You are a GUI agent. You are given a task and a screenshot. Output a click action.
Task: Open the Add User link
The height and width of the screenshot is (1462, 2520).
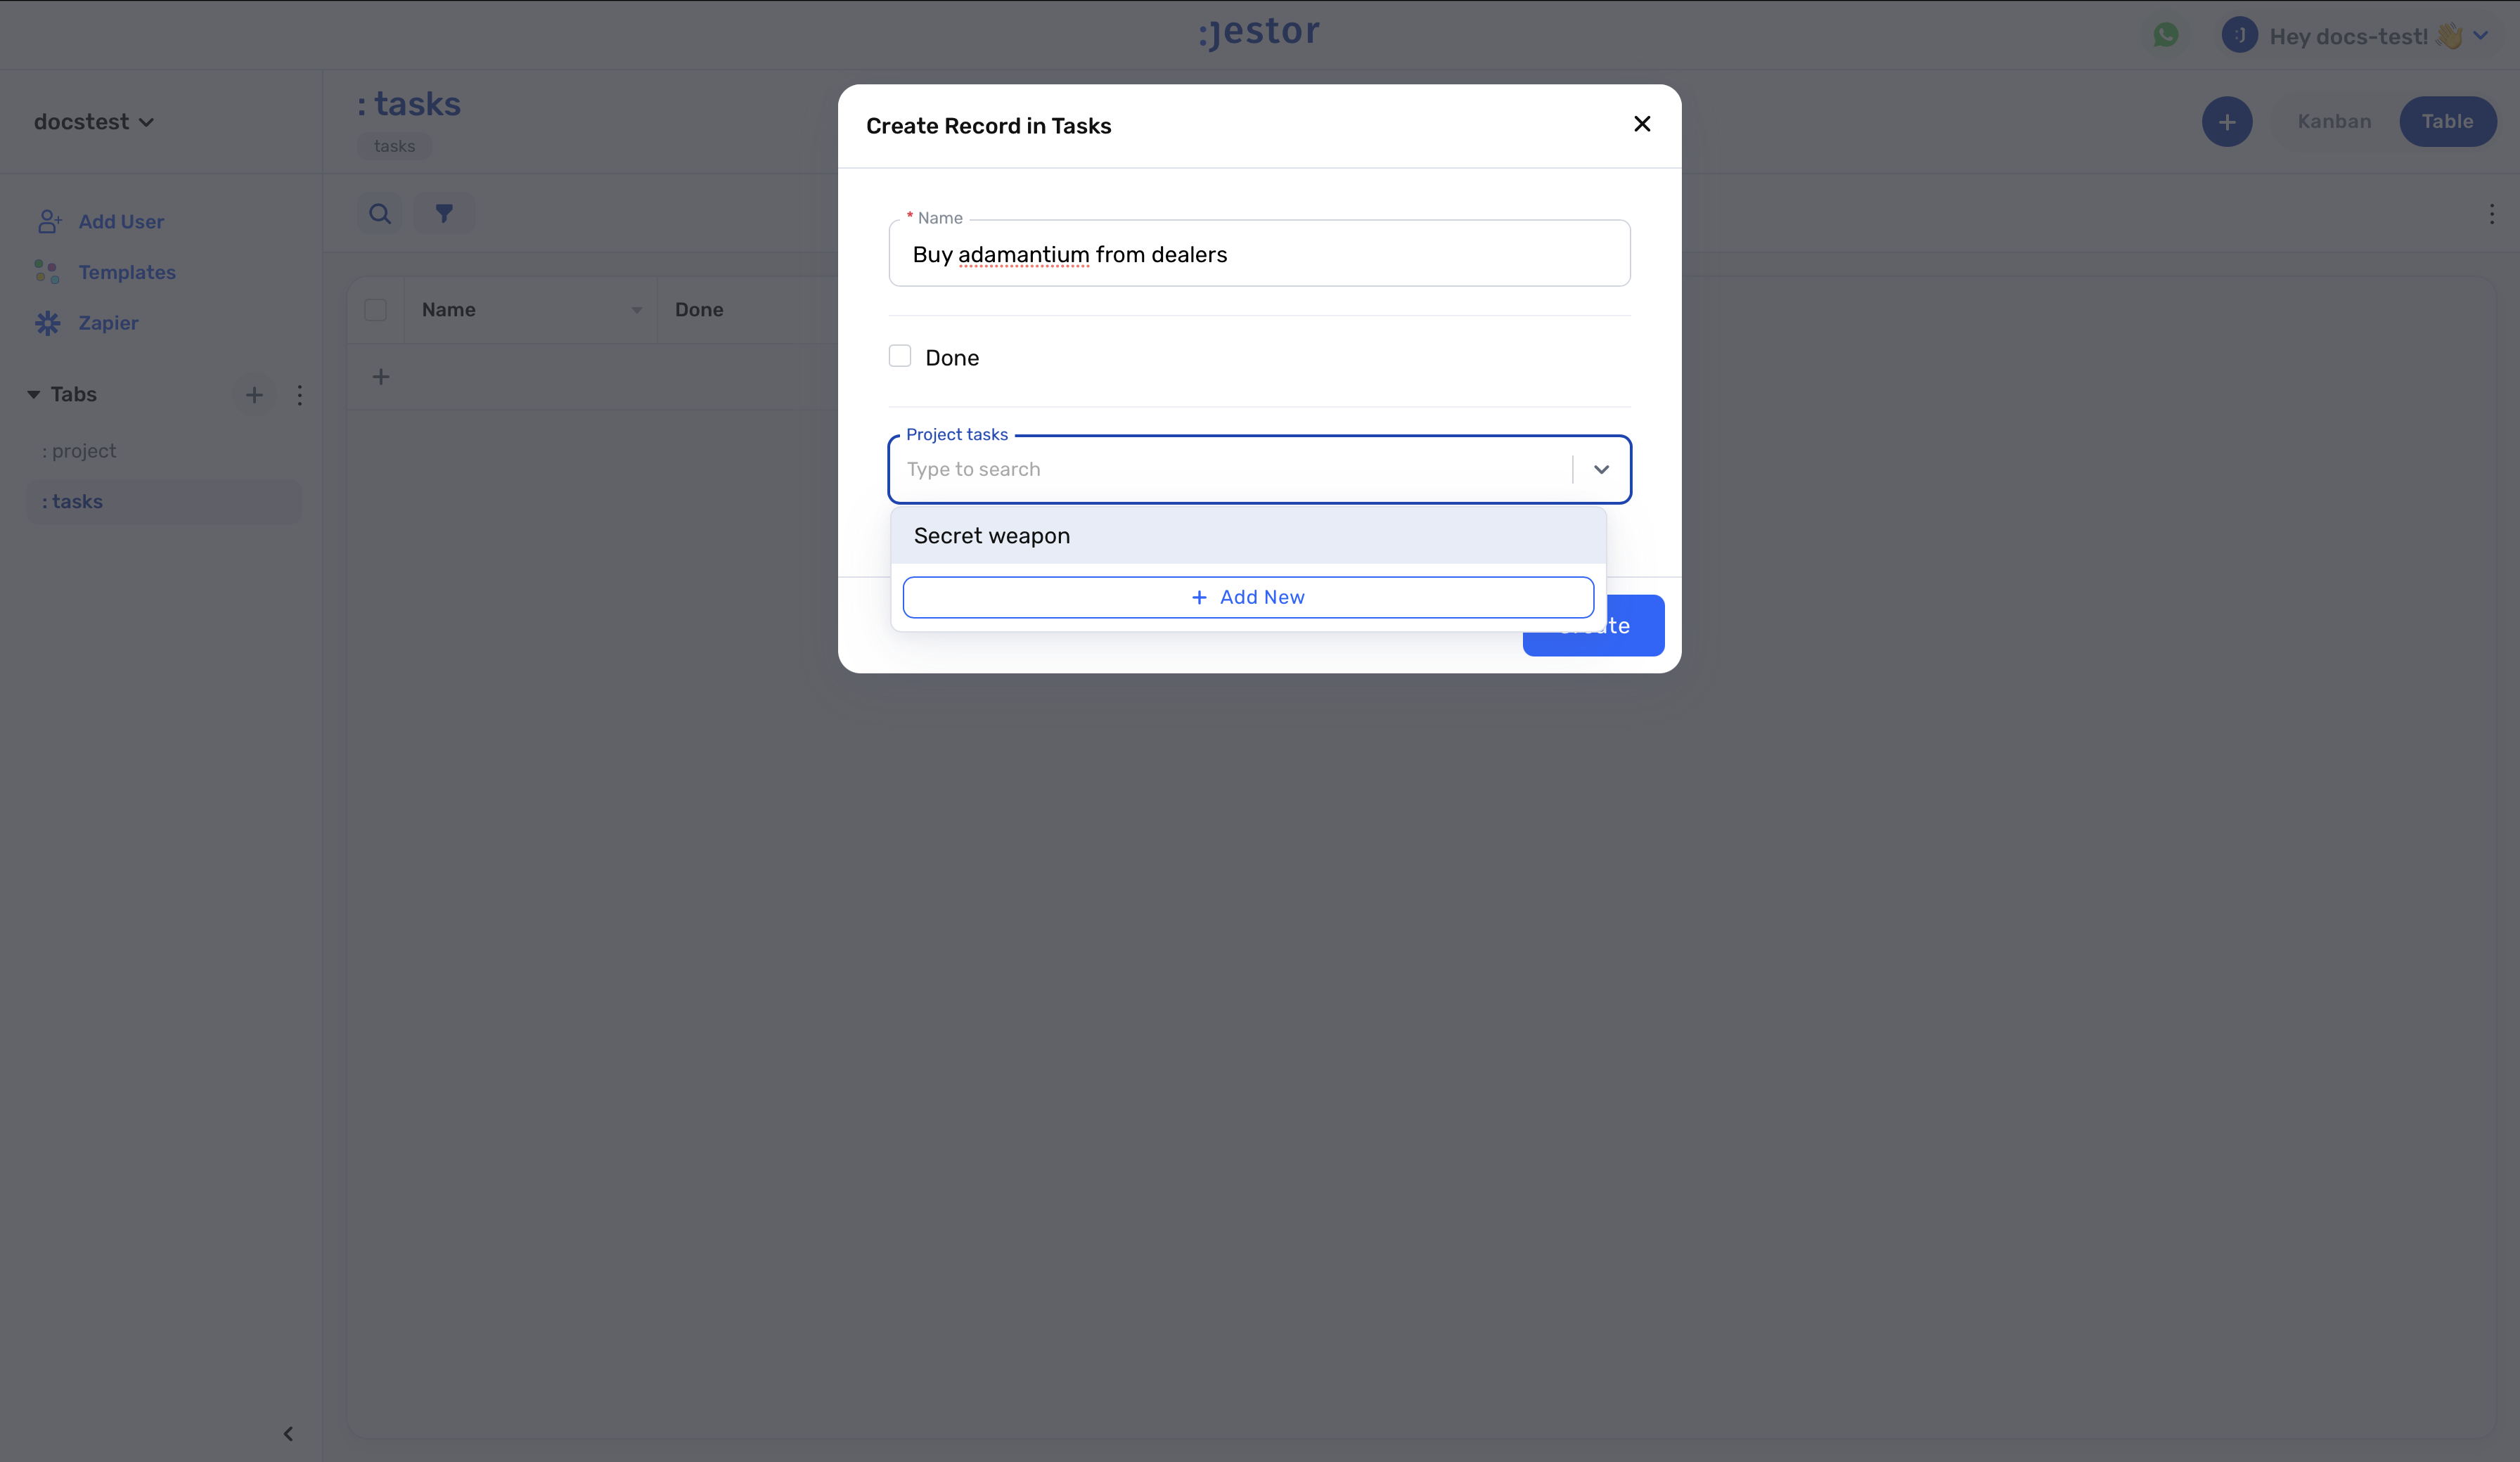121,222
